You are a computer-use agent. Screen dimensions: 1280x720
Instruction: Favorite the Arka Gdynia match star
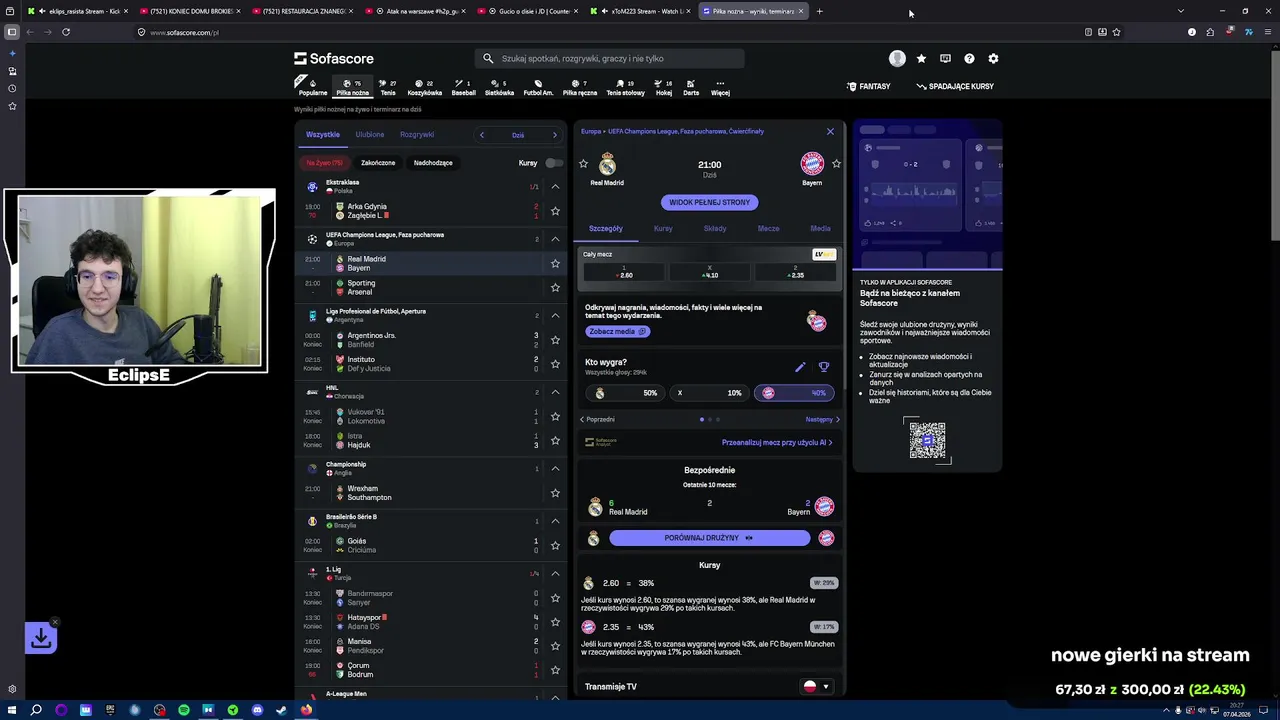pyautogui.click(x=555, y=211)
